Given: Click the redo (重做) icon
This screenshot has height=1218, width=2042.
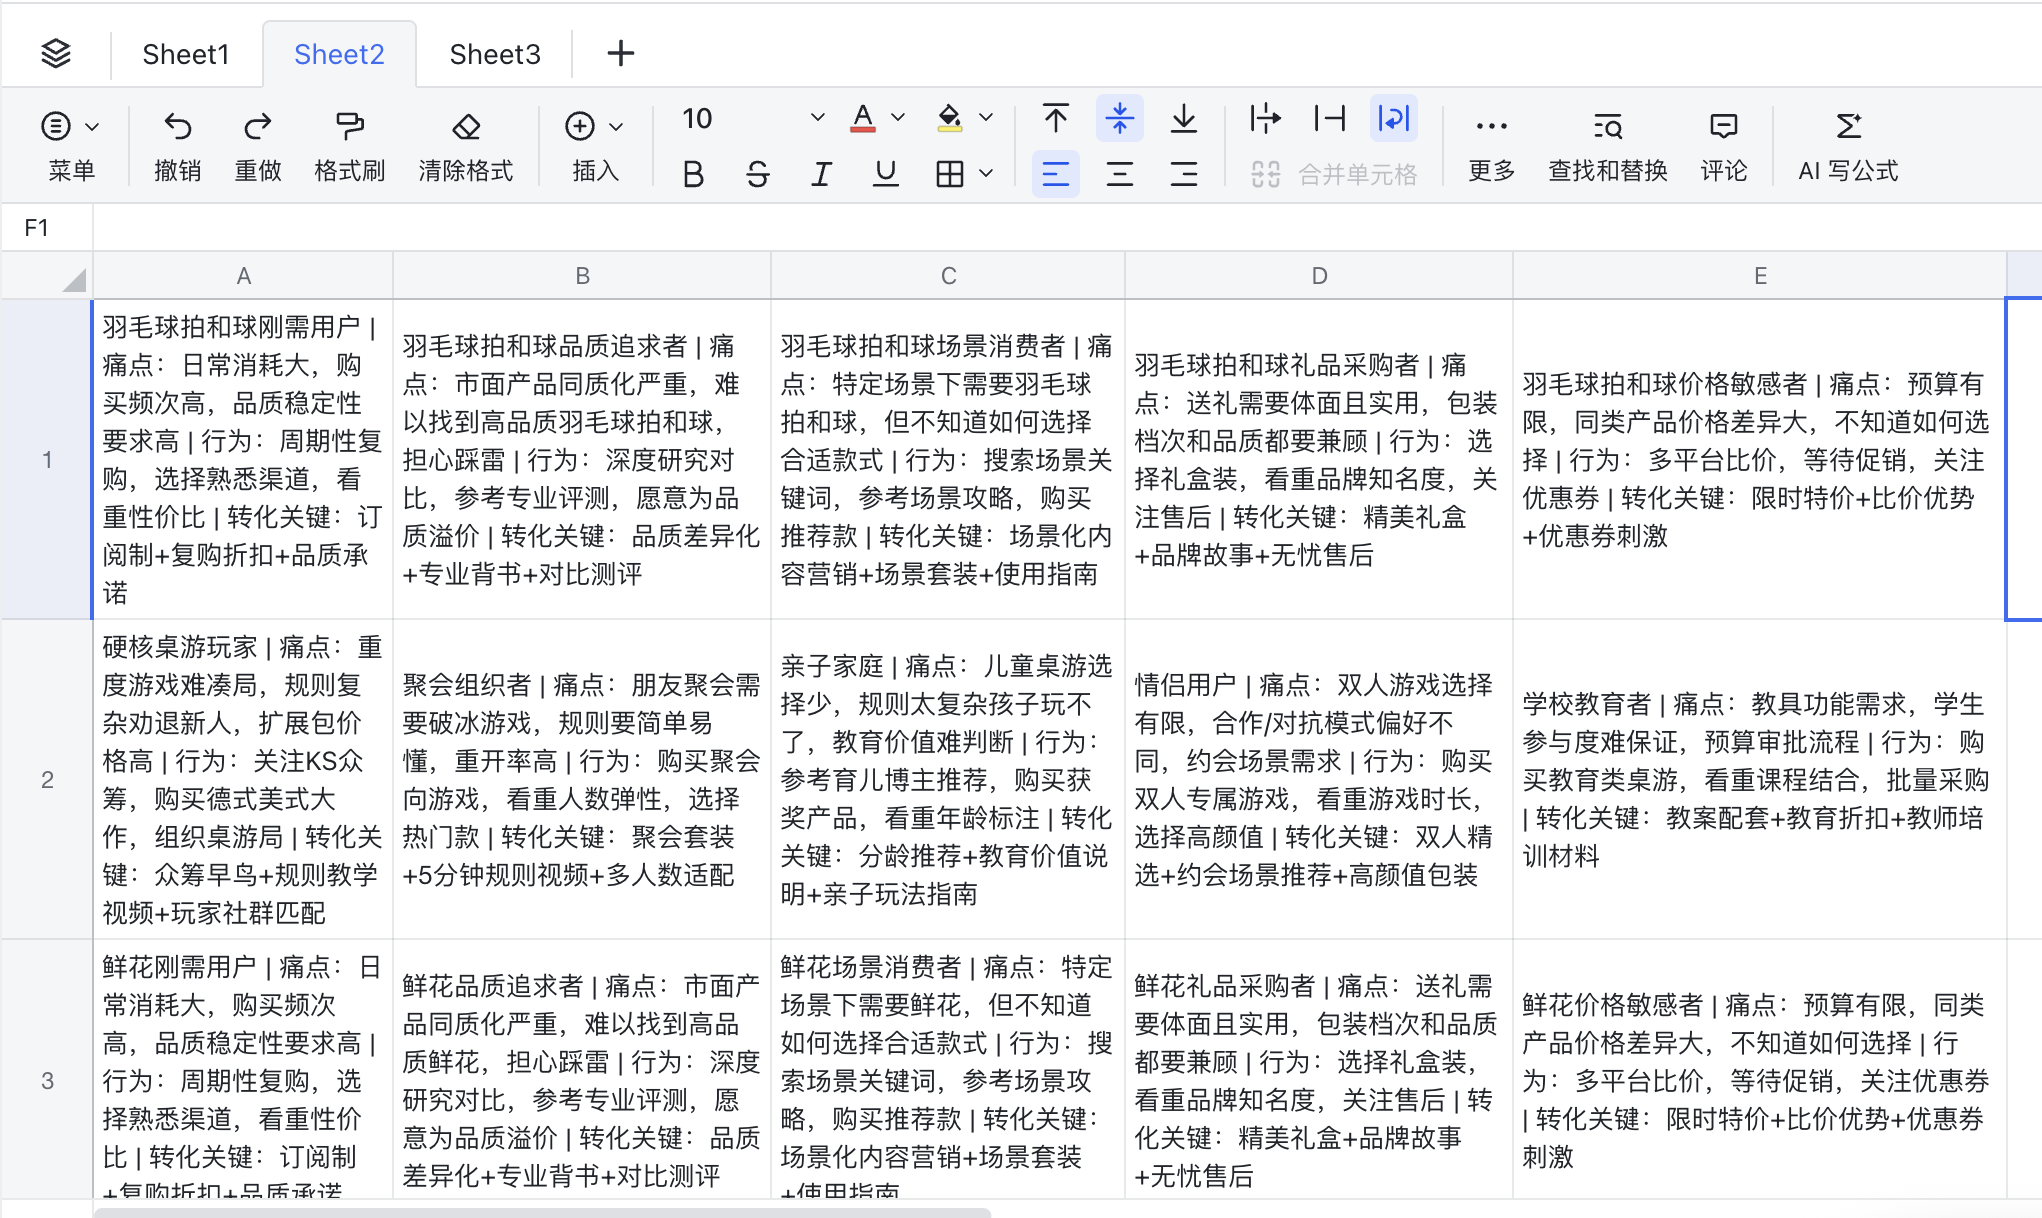Looking at the screenshot, I should pos(257,126).
